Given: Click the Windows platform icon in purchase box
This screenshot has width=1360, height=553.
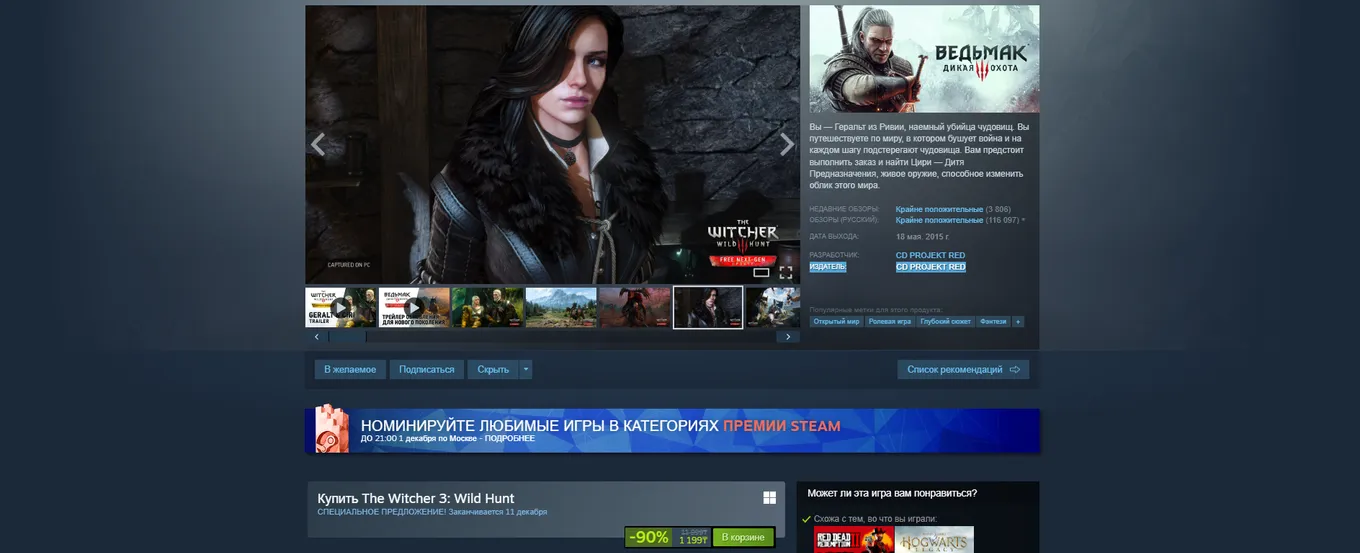Looking at the screenshot, I should tap(770, 497).
